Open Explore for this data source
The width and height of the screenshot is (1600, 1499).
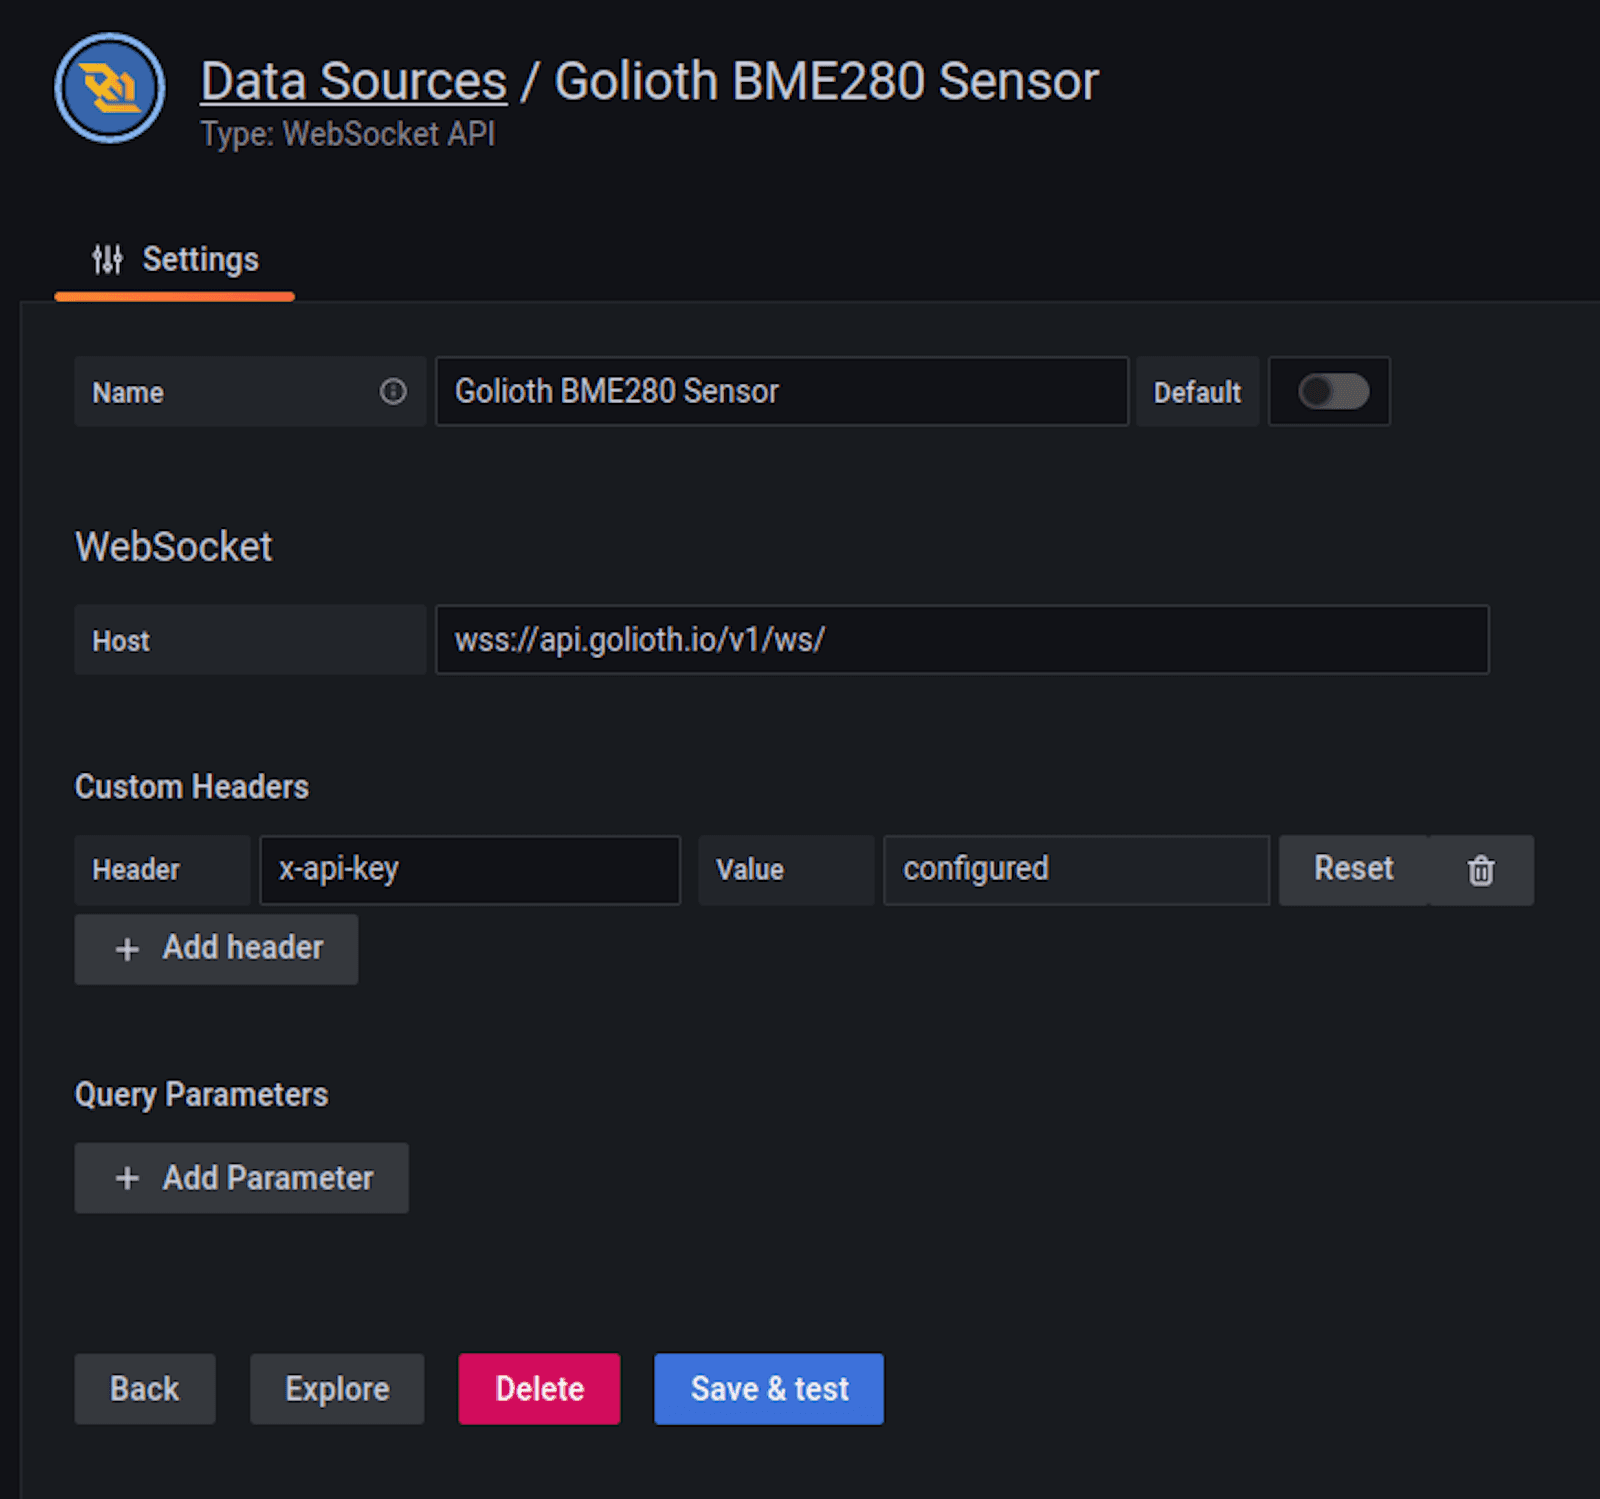point(337,1389)
